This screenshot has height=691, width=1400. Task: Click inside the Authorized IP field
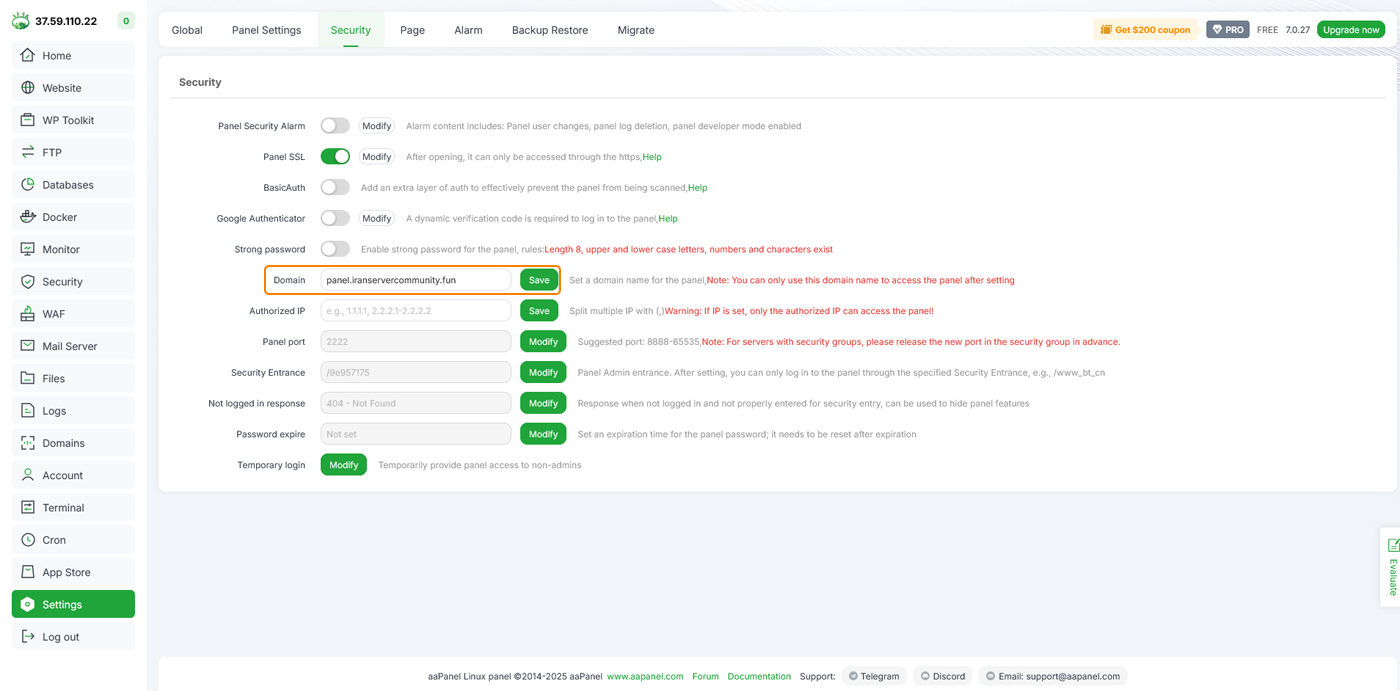click(415, 310)
